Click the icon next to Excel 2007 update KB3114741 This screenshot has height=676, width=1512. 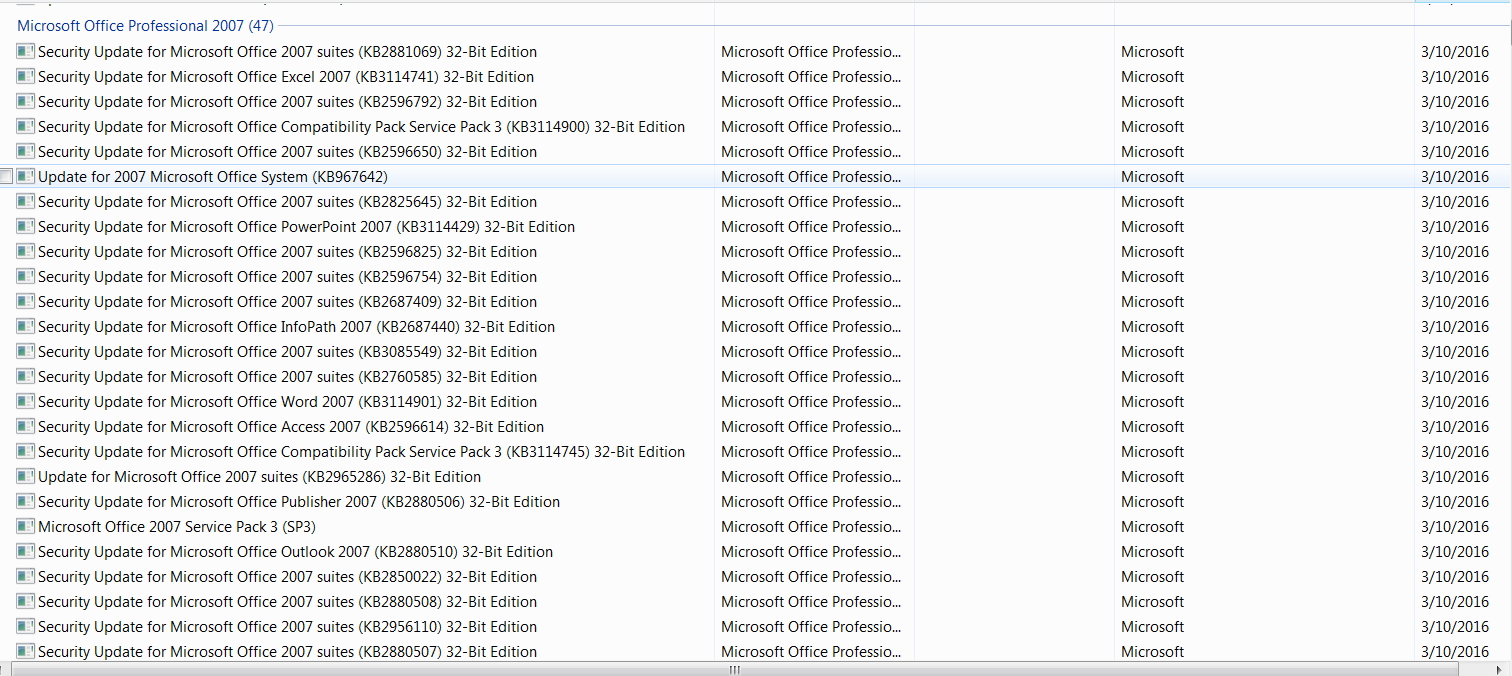[26, 76]
